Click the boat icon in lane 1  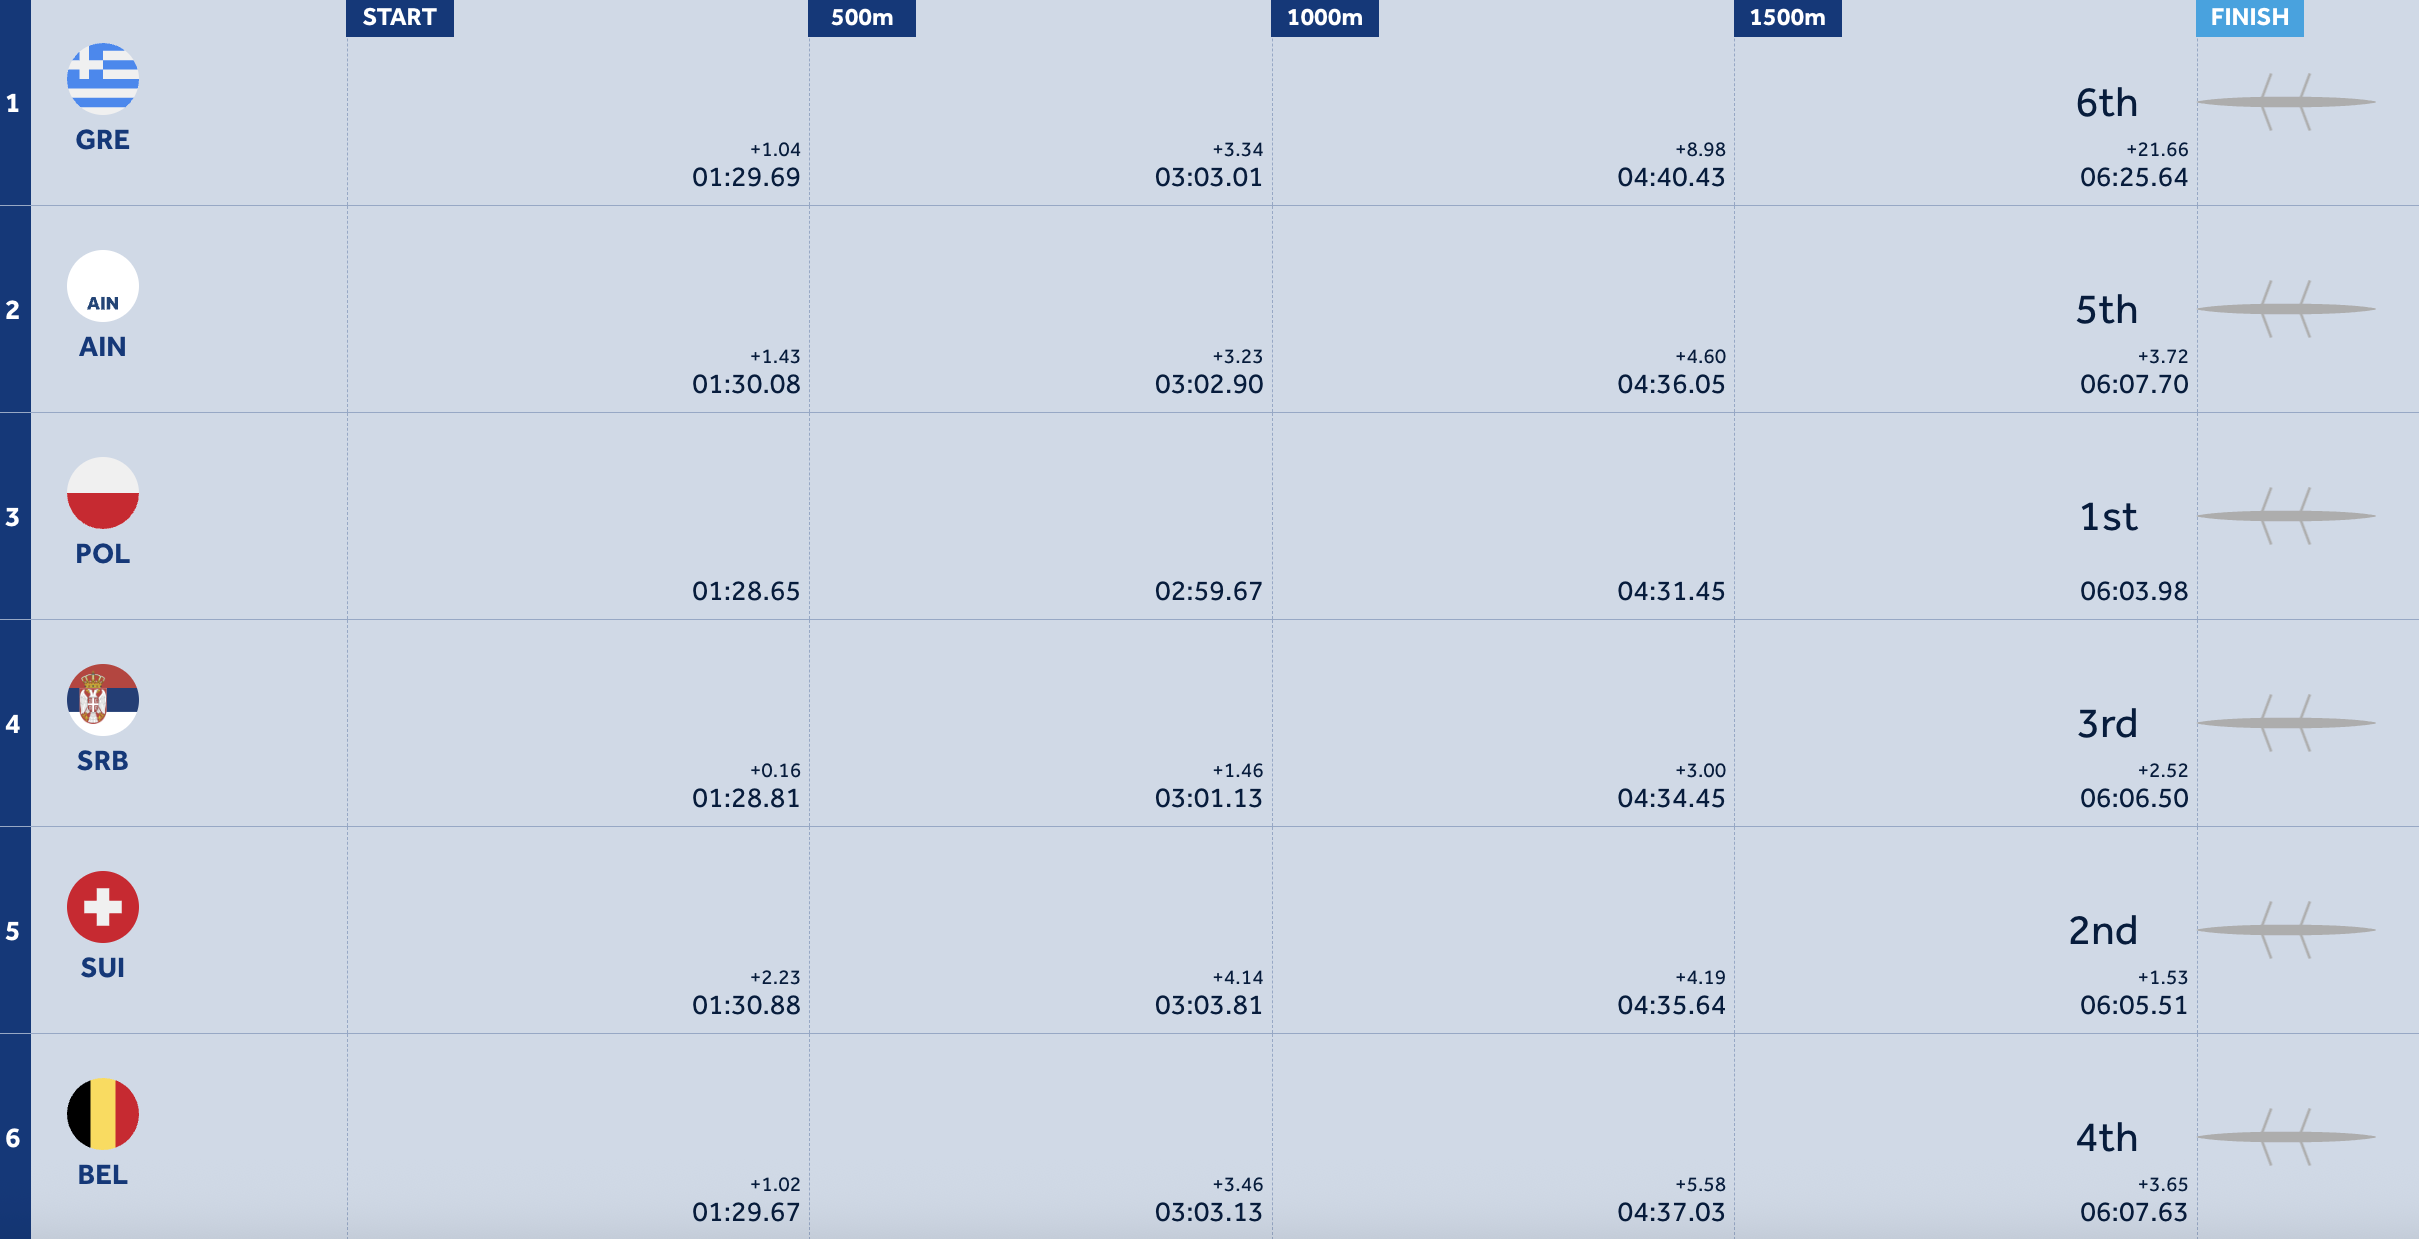(x=2286, y=102)
